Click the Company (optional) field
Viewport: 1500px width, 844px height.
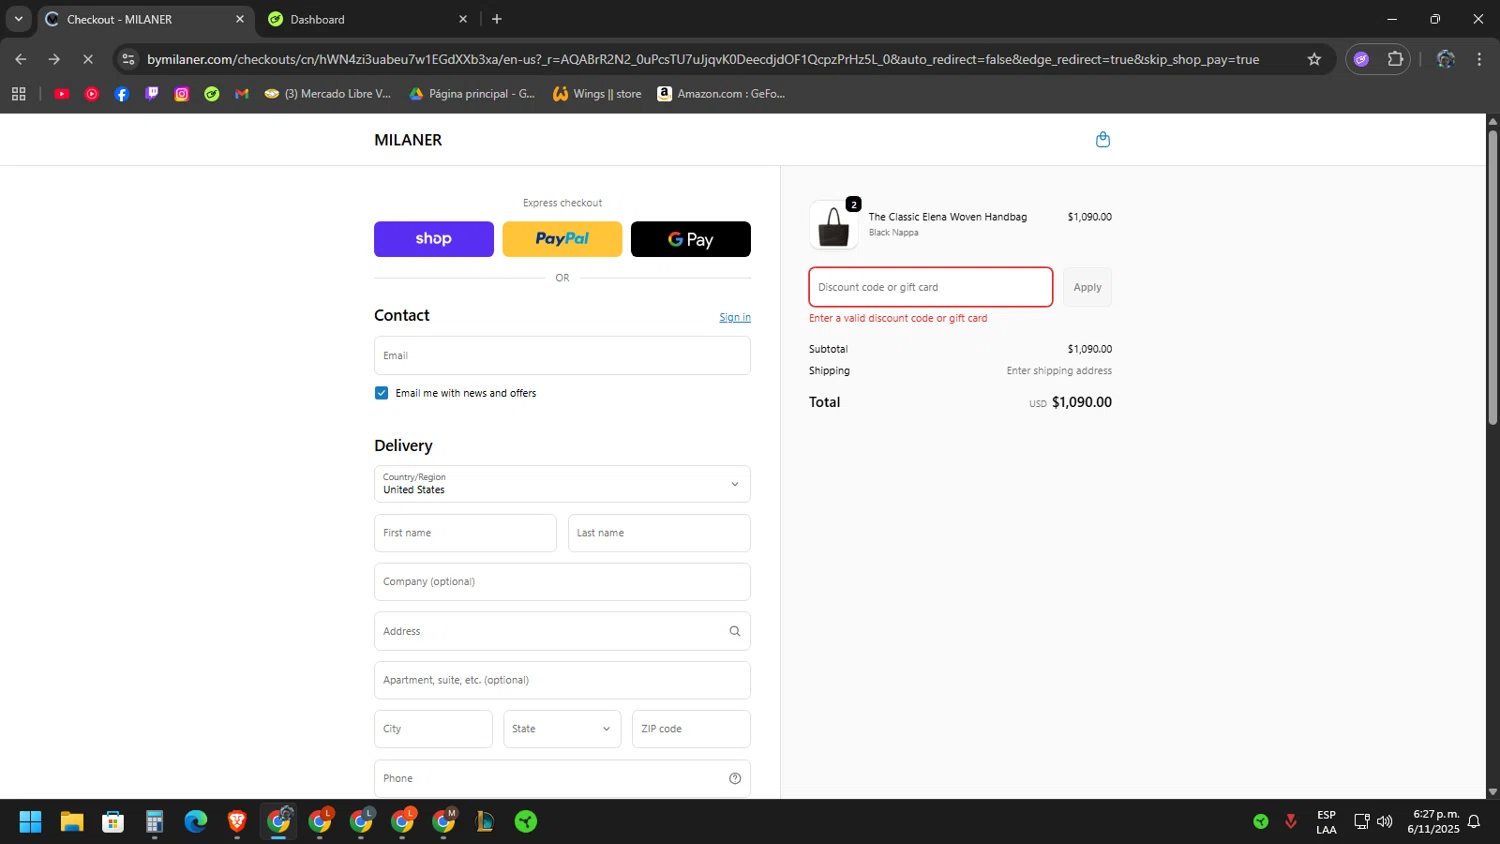tap(562, 582)
